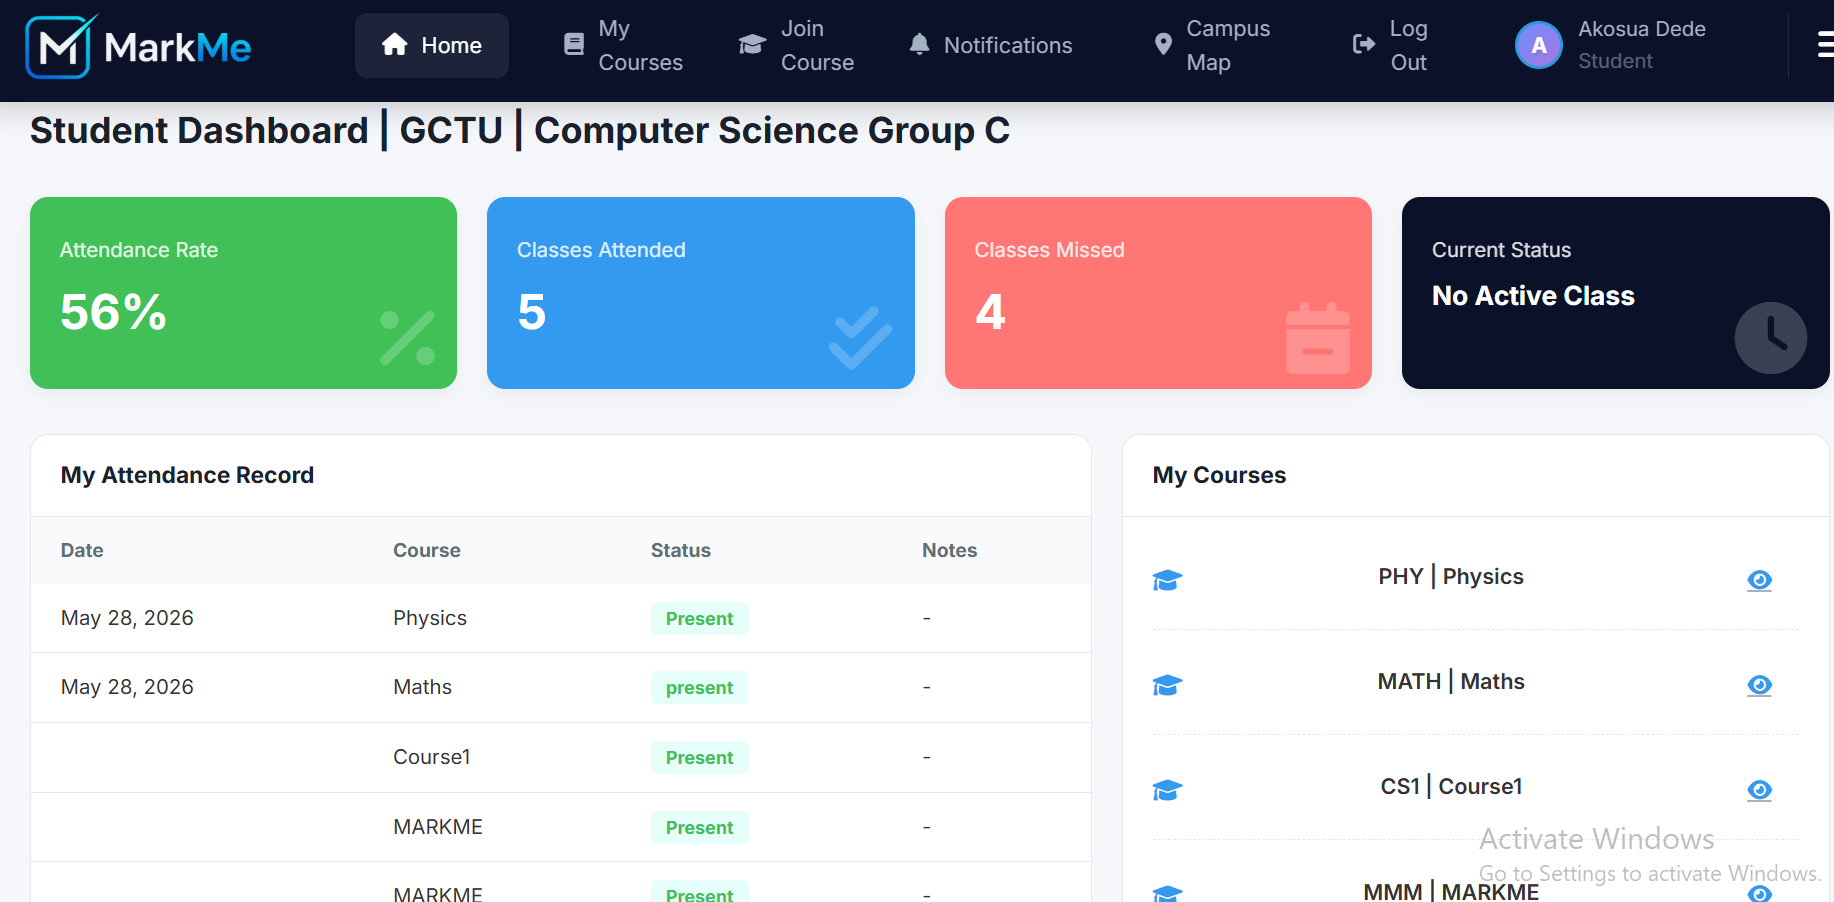The image size is (1834, 902).
Task: Click the Akosua Dede profile name
Action: 1642,29
